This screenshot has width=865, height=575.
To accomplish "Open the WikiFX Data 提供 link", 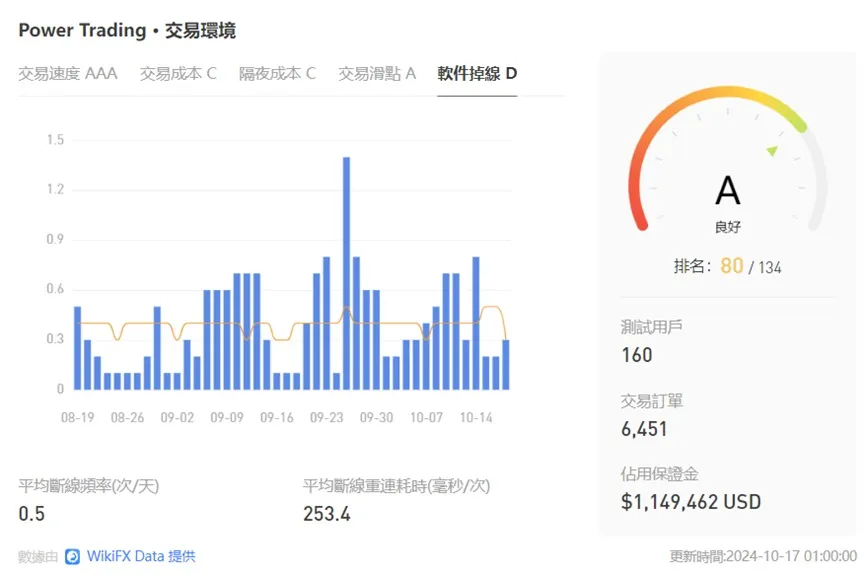I will [x=141, y=556].
